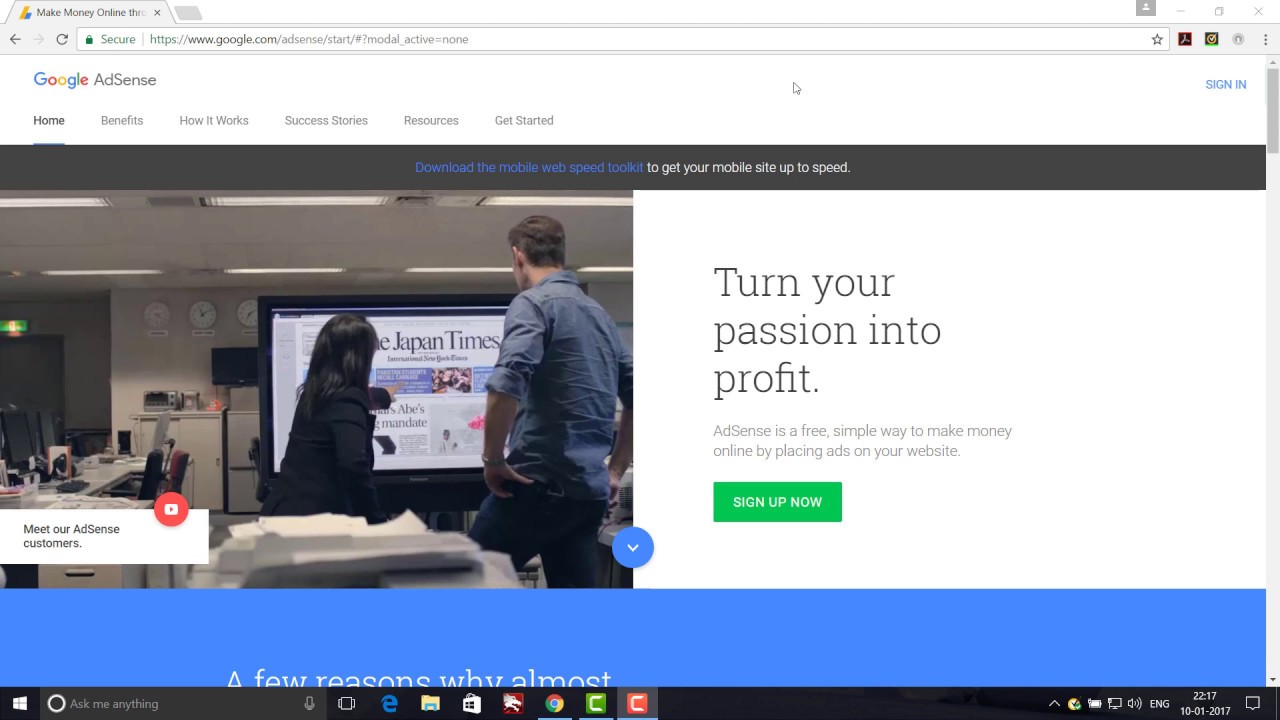Image resolution: width=1280 pixels, height=720 pixels.
Task: Click the Japan Times video thumbnail
Action: [316, 389]
